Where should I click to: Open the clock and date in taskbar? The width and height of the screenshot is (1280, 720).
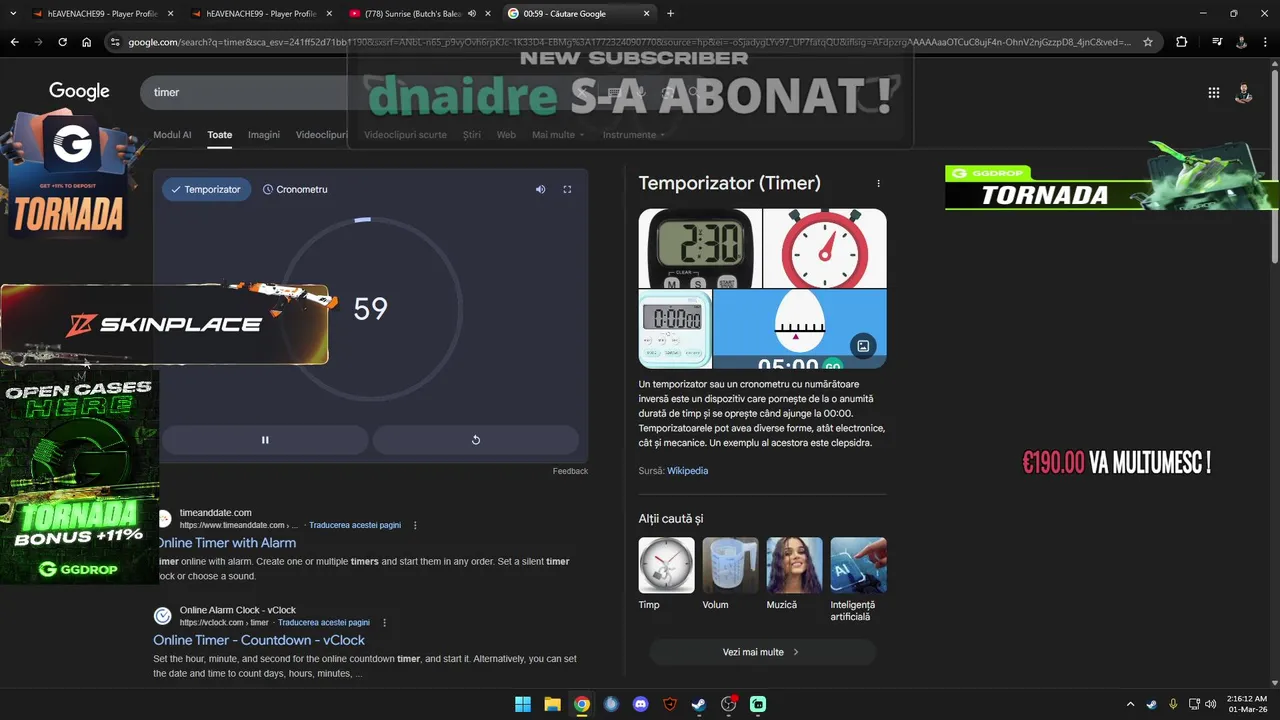tap(1246, 704)
